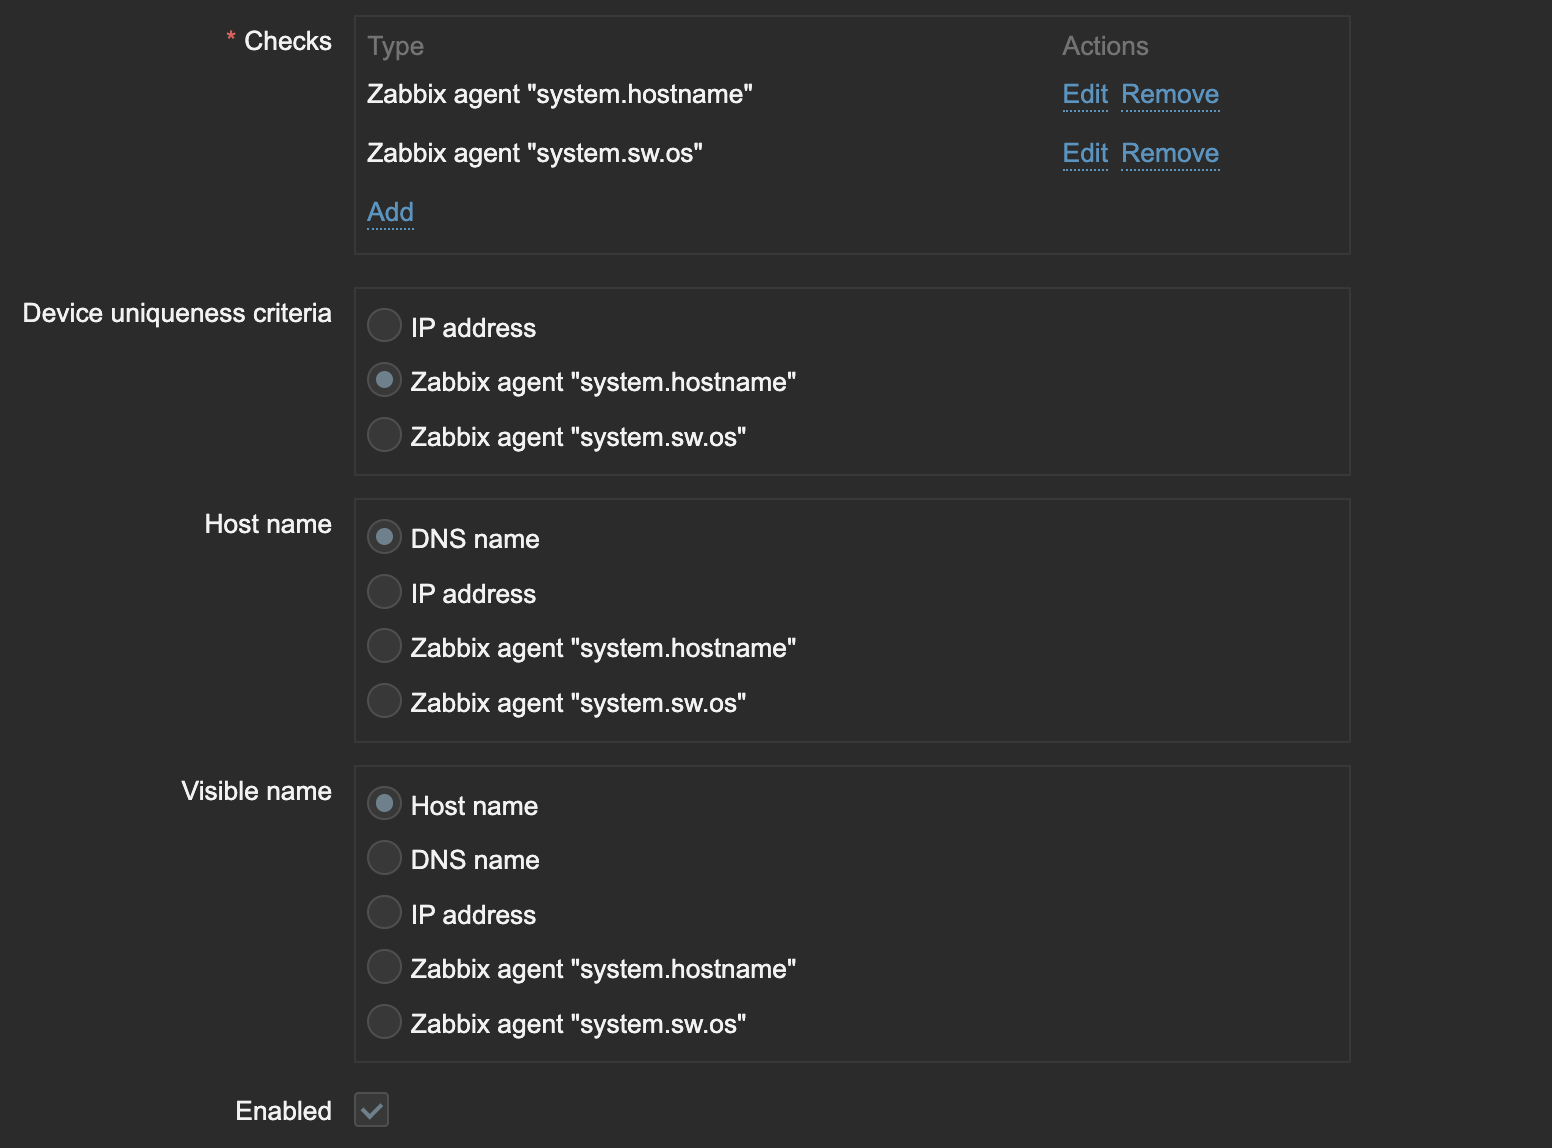Image resolution: width=1552 pixels, height=1148 pixels.
Task: Toggle the Enabled checkbox
Action: pos(372,1110)
